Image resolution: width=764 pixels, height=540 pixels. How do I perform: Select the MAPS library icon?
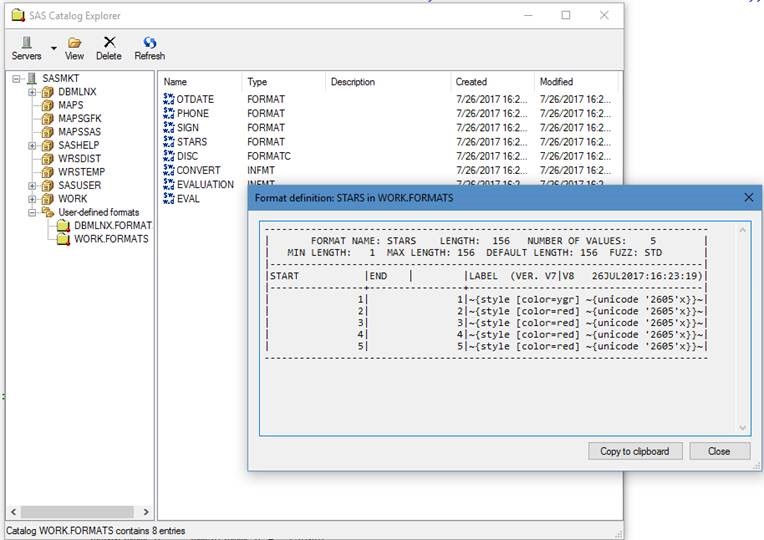[x=48, y=105]
